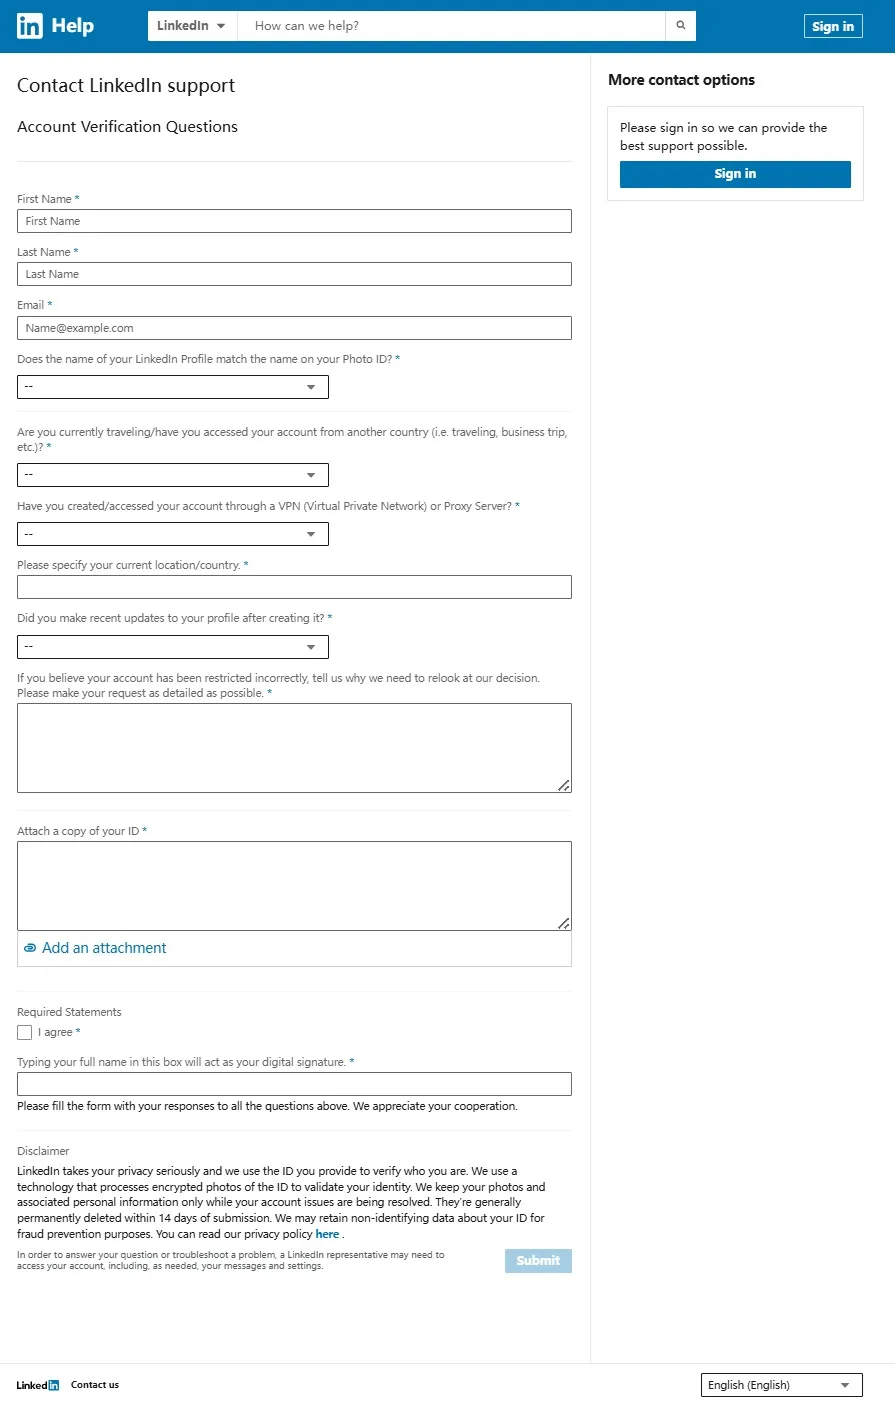Click the How can we help search field
Image resolution: width=895 pixels, height=1405 pixels.
(x=451, y=26)
